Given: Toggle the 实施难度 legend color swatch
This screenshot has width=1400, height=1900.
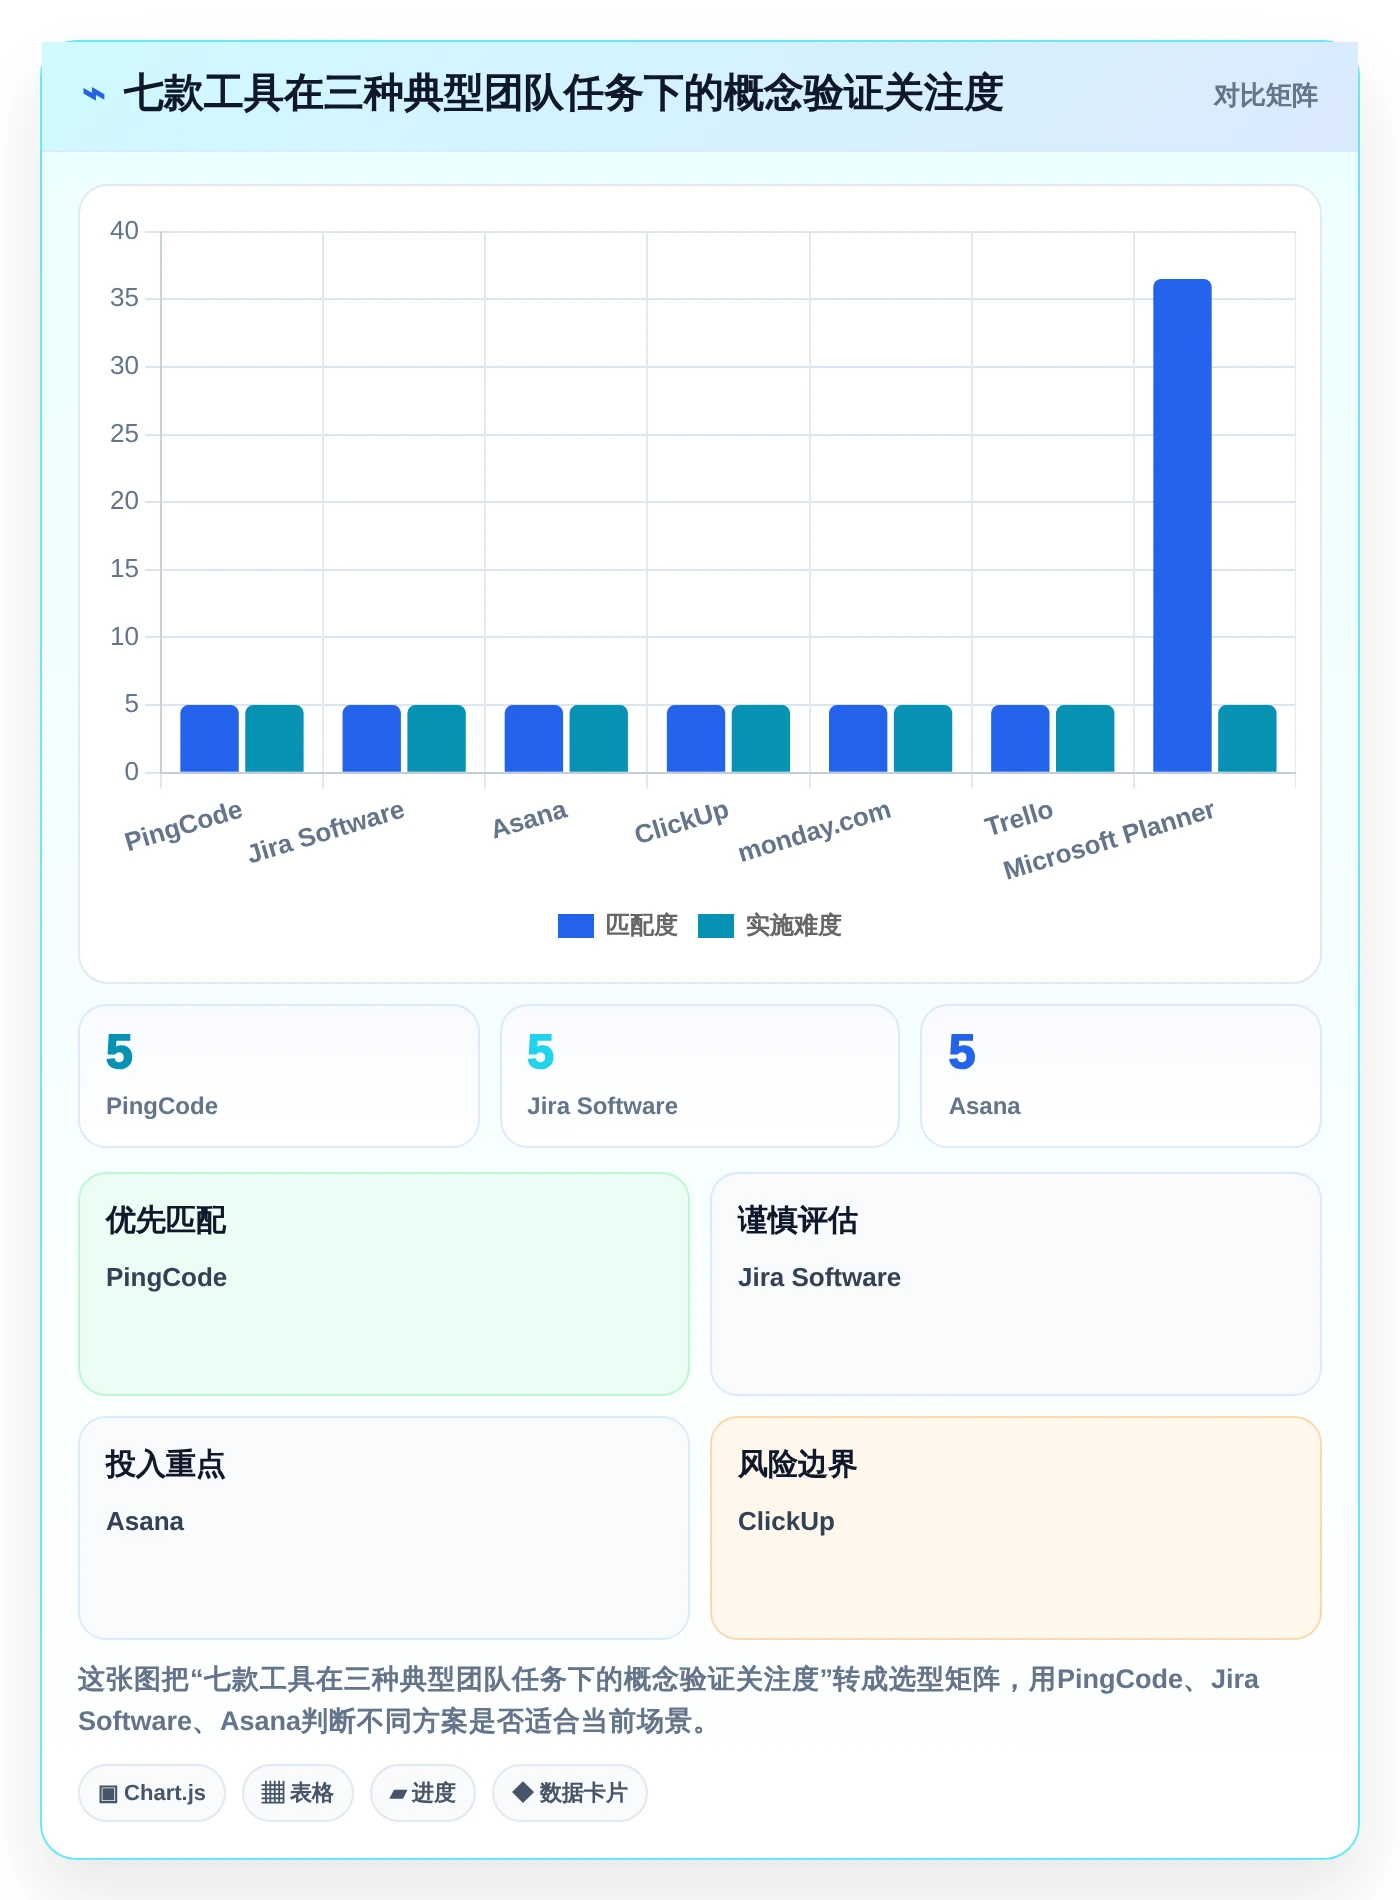Looking at the screenshot, I should pos(716,926).
